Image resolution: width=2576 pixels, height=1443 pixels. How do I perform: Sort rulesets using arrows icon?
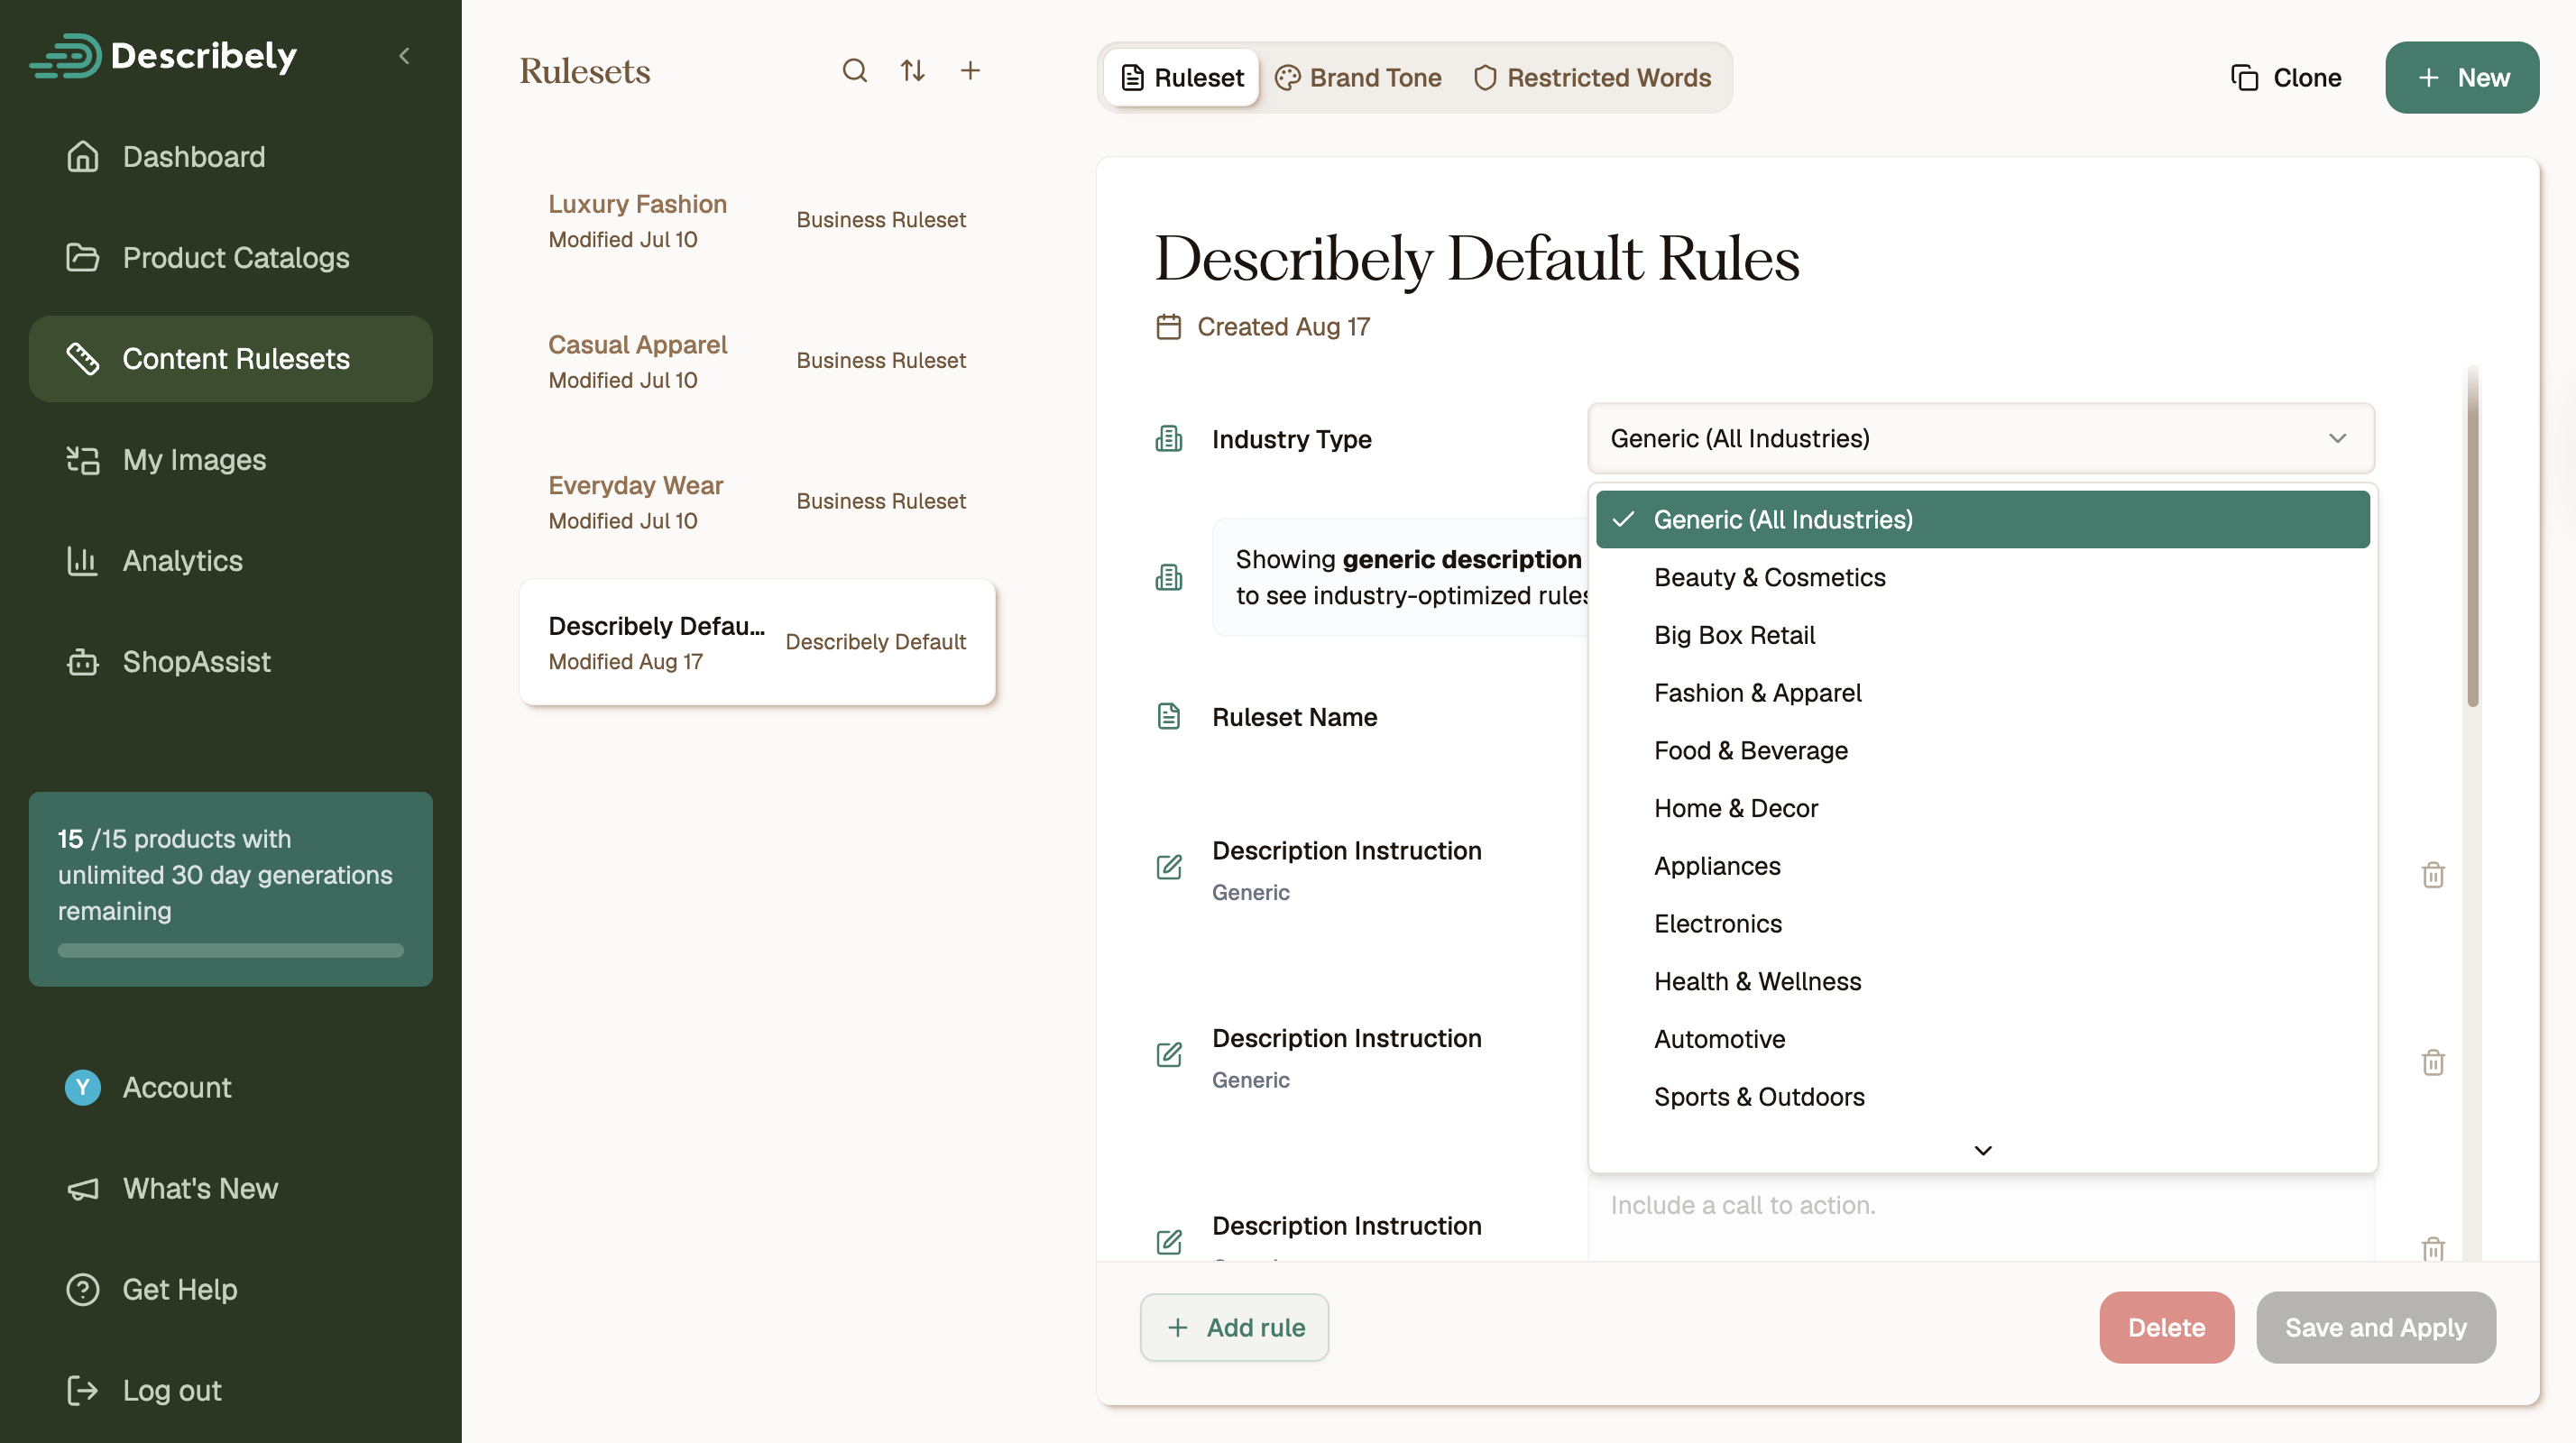[x=912, y=71]
